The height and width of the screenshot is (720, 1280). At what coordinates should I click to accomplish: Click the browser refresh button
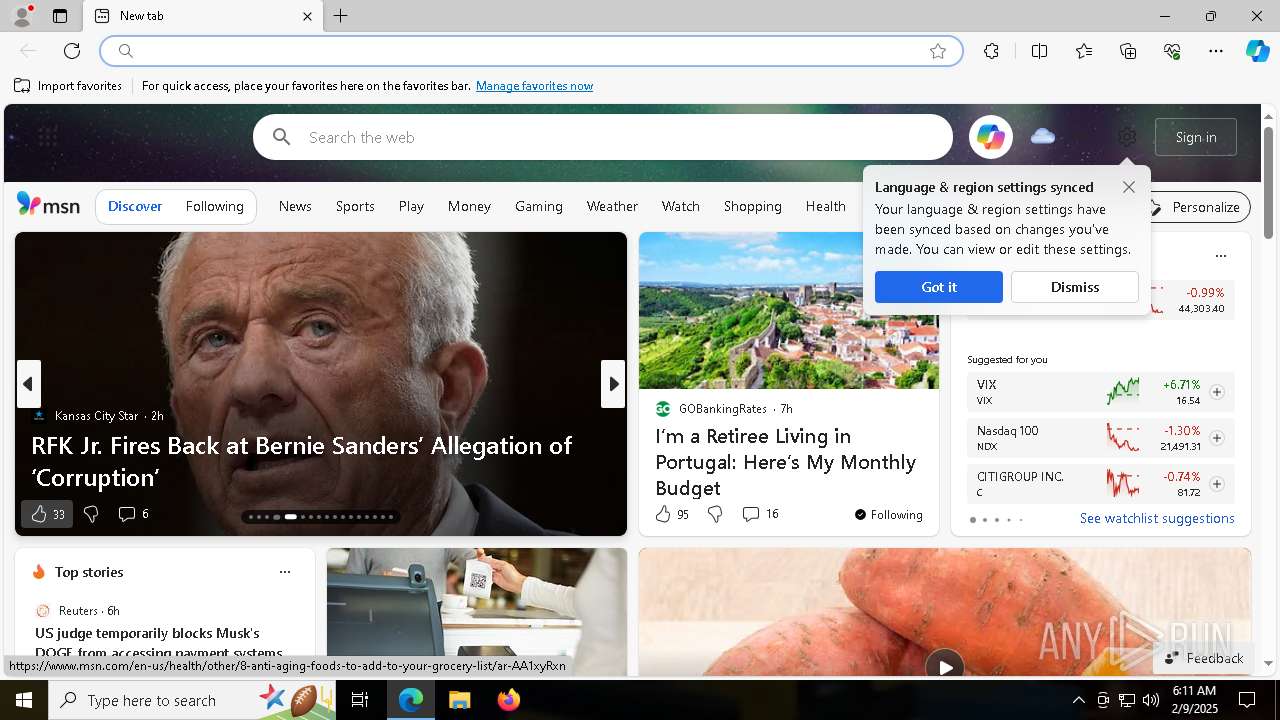[72, 51]
